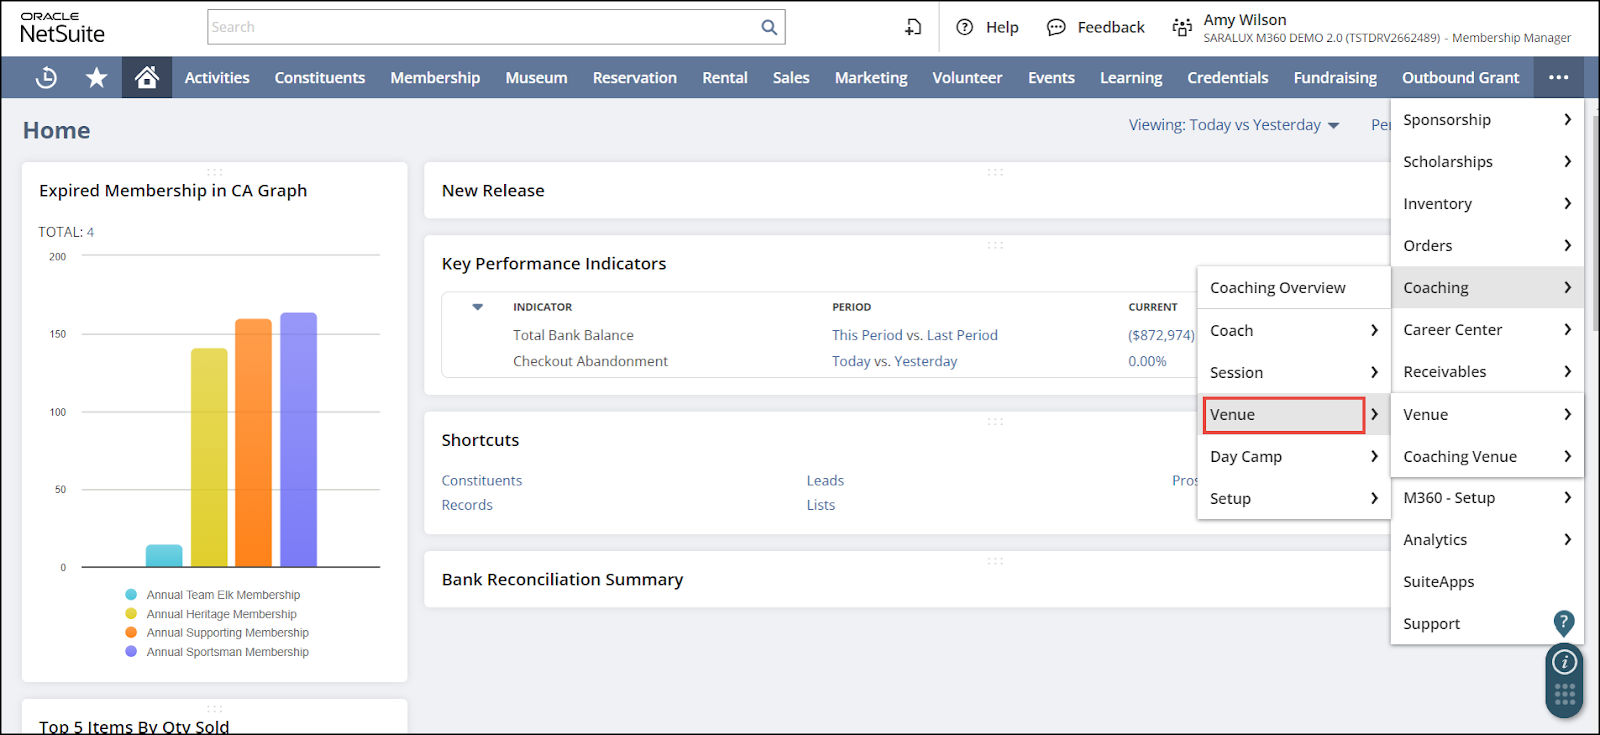
Task: Click the orange Annual Supporting Membership bar
Action: [x=253, y=442]
